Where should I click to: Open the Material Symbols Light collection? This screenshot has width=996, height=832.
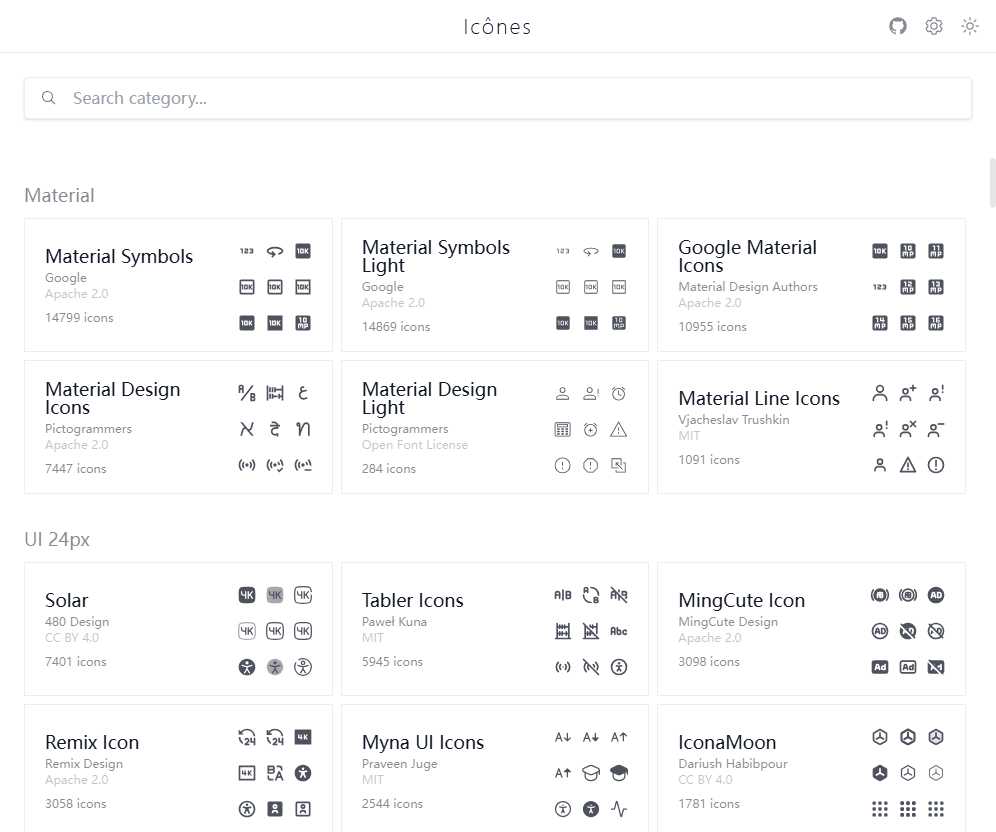click(436, 256)
